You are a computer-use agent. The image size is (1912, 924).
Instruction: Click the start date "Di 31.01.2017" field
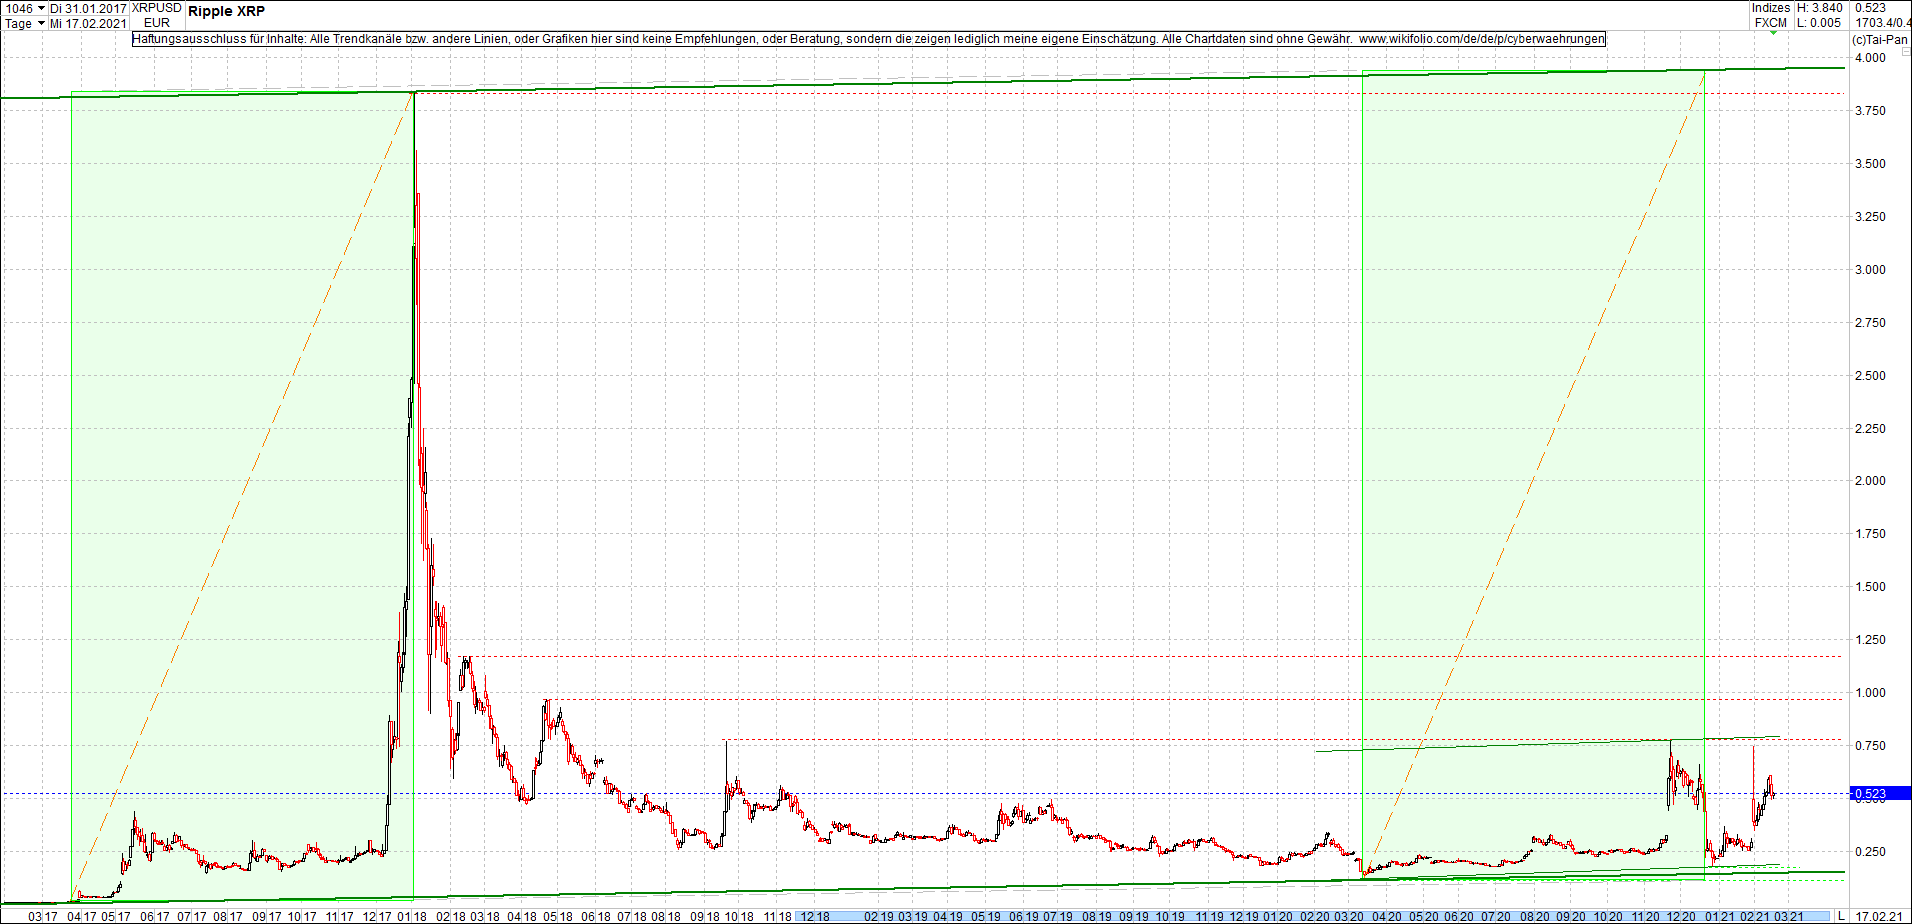[88, 7]
